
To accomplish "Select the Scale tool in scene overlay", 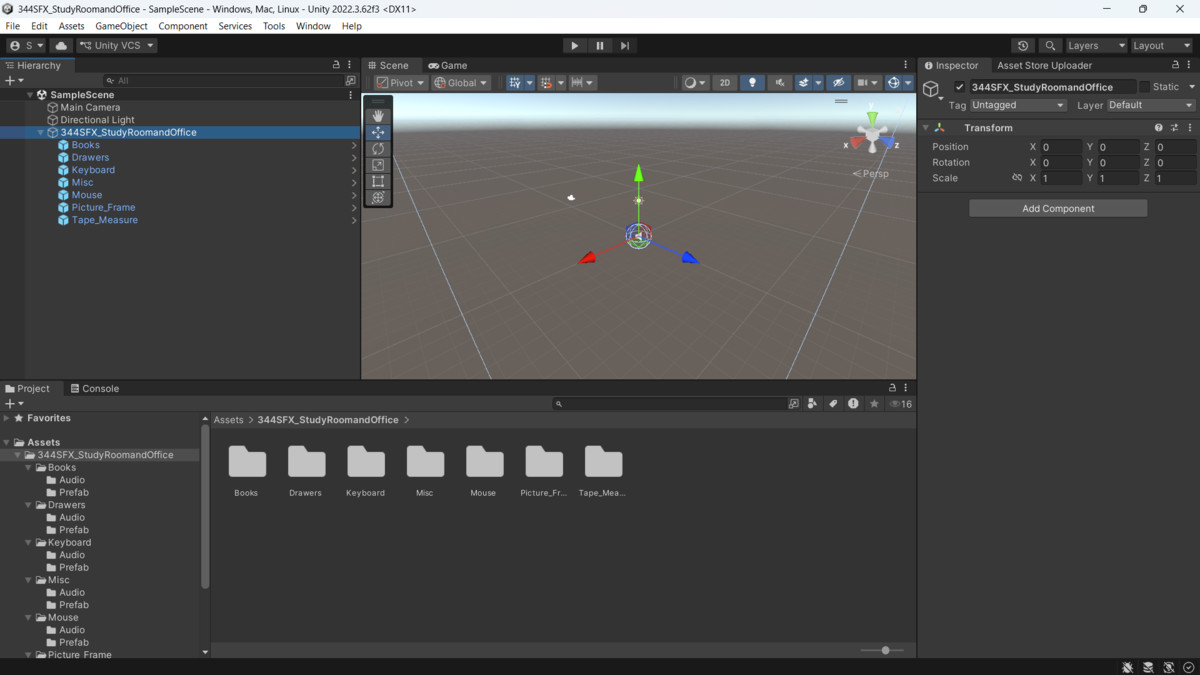I will pos(378,165).
